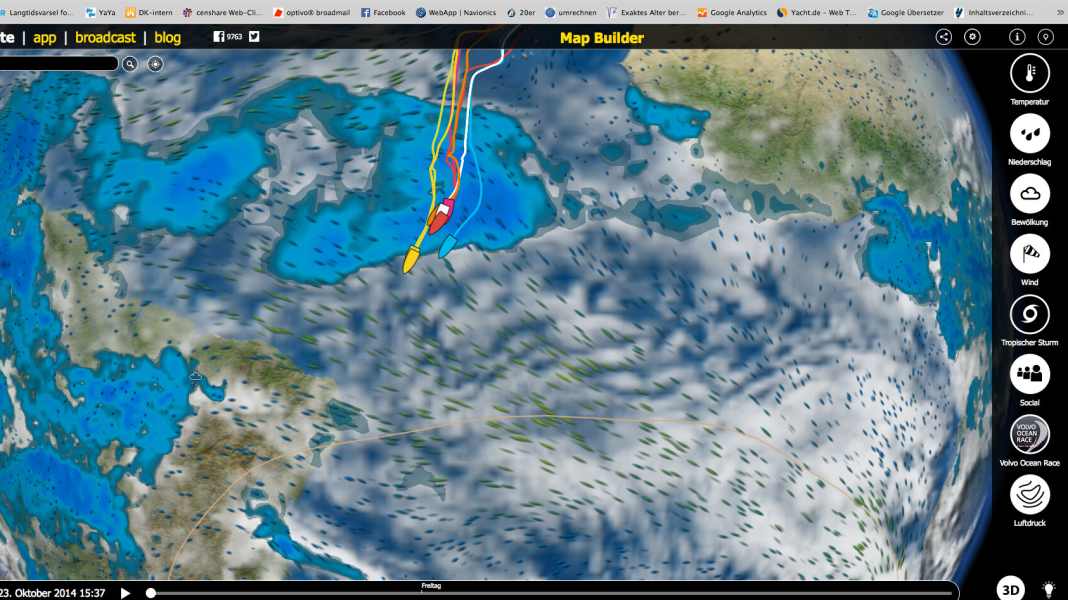The width and height of the screenshot is (1068, 600).
Task: Open the censhare Web-Client bookmark
Action: pos(223,12)
